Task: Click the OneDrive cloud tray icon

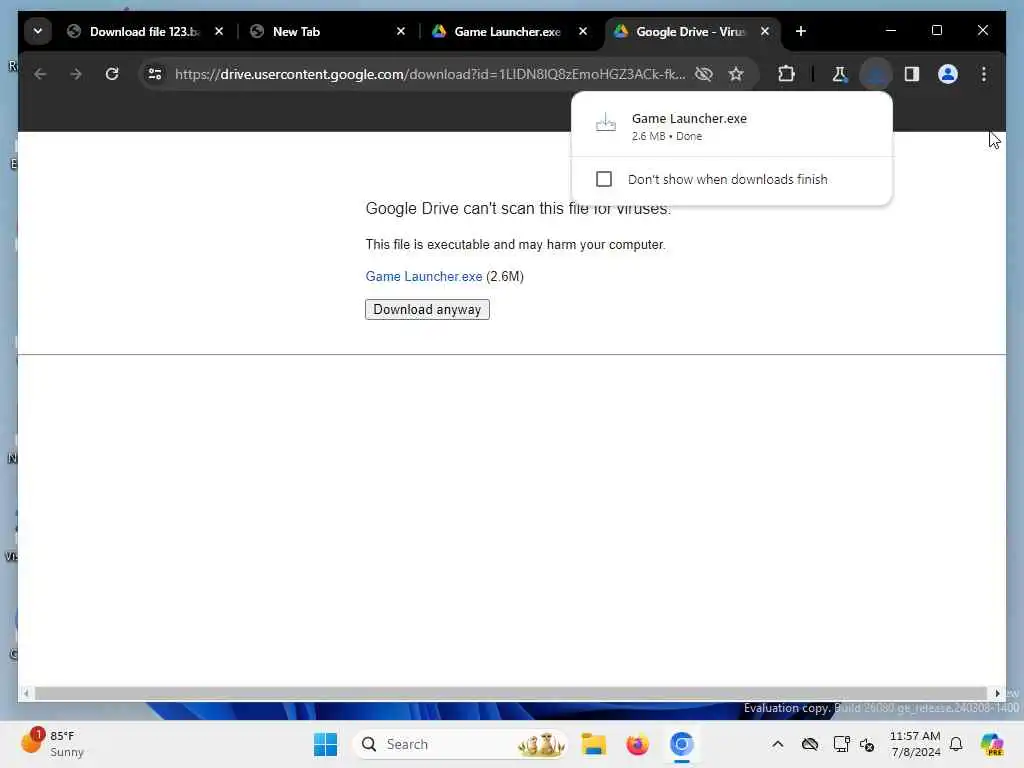Action: click(810, 744)
